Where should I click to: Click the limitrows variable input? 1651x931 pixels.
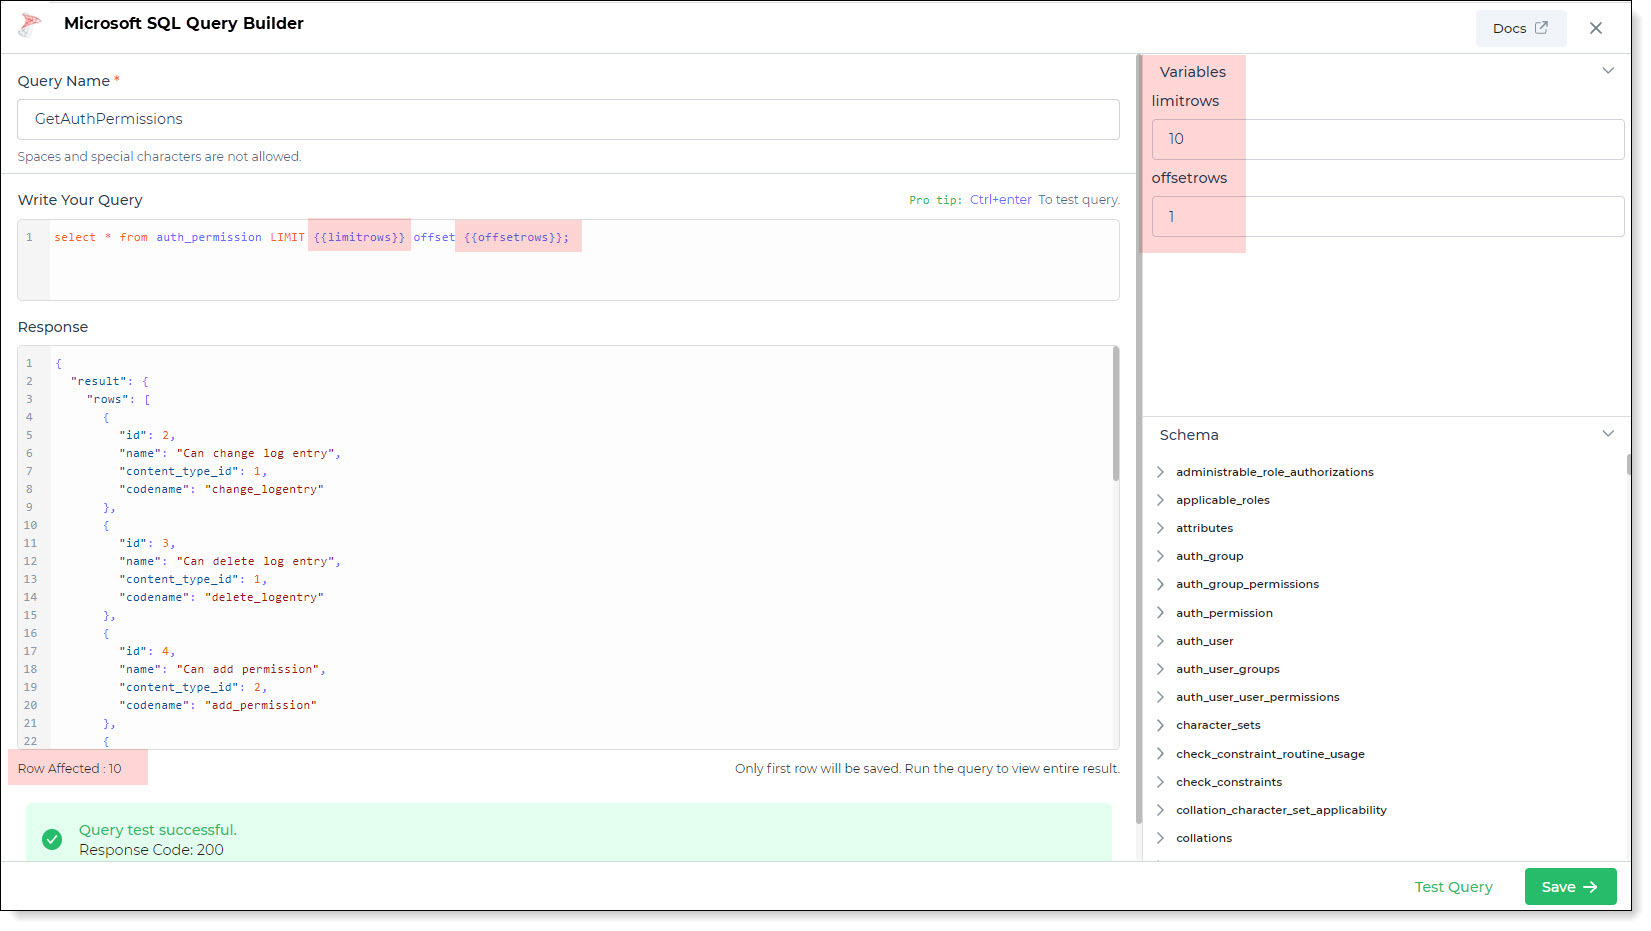[x=1388, y=139]
